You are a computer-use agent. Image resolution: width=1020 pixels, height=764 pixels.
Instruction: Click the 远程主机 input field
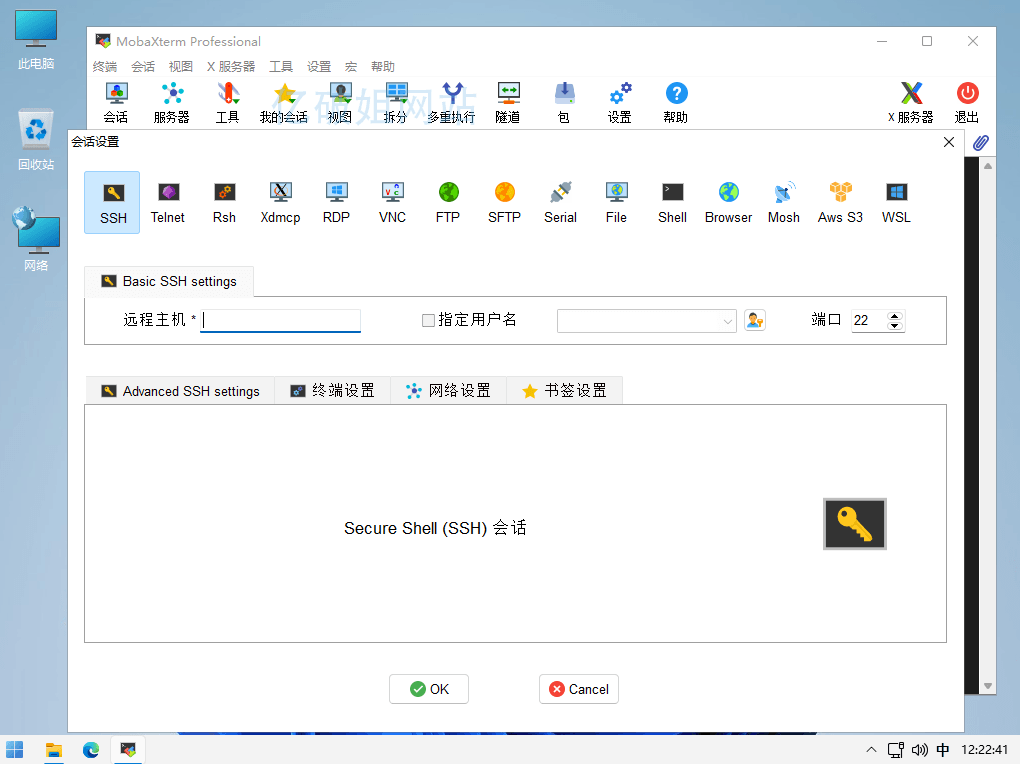click(x=280, y=321)
